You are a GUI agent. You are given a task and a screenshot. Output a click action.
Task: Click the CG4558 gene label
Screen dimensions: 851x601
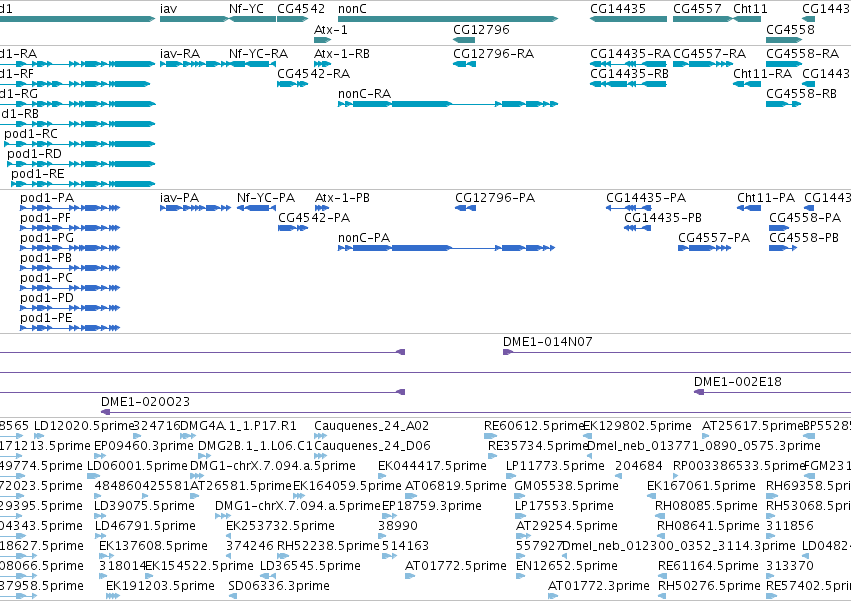tap(790, 30)
